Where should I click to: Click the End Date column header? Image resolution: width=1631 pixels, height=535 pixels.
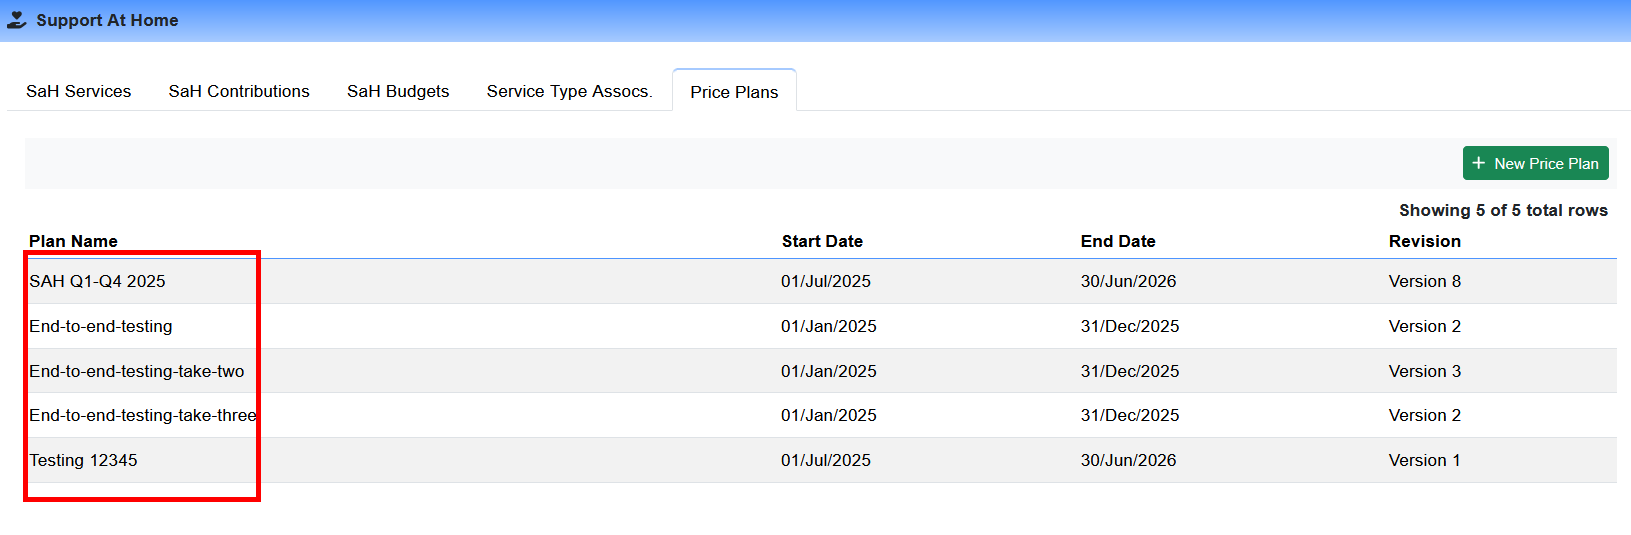pyautogui.click(x=1118, y=241)
